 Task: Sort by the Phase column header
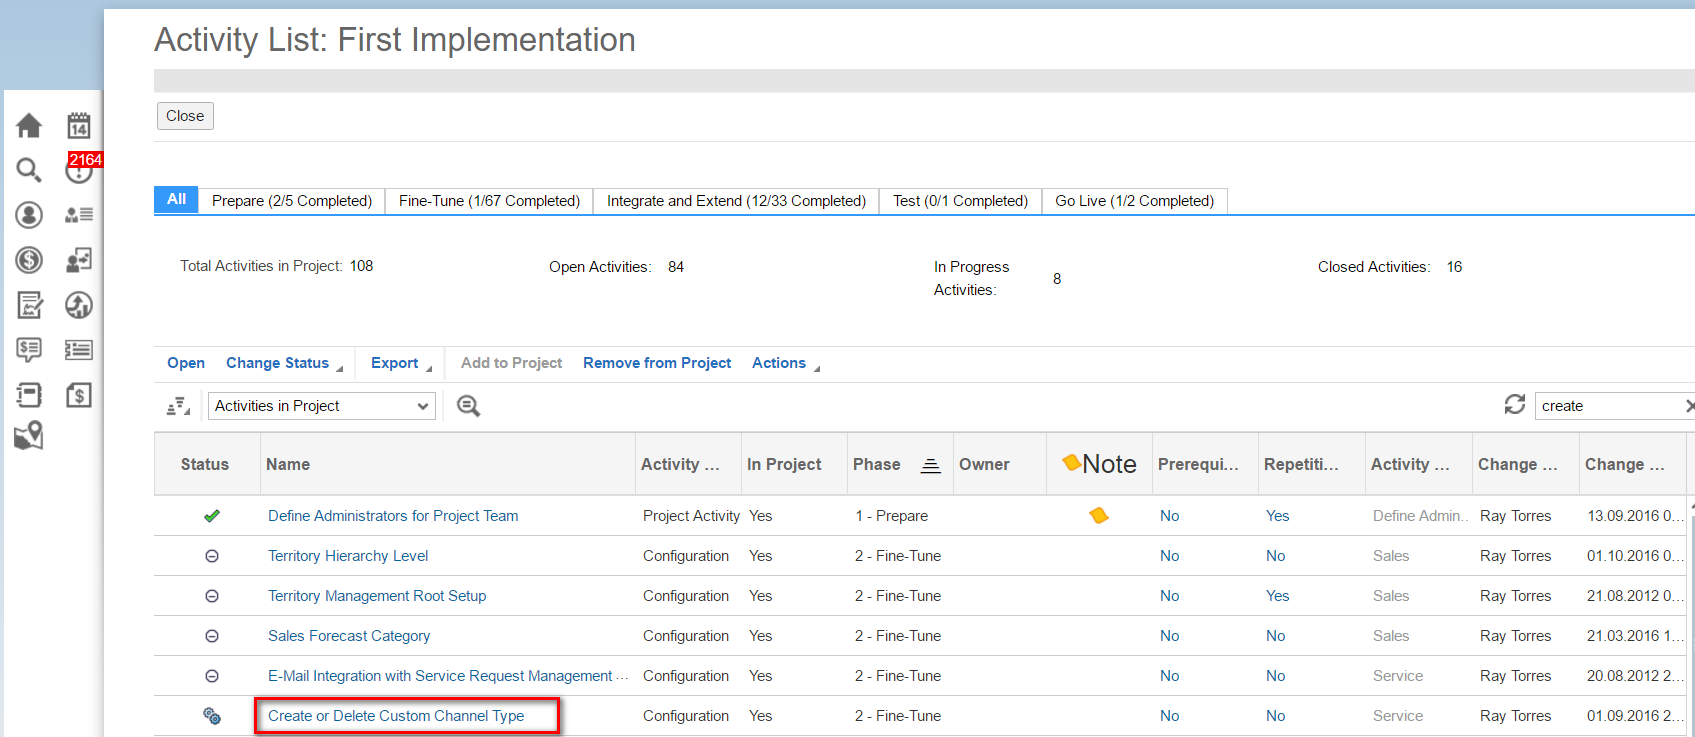(877, 464)
